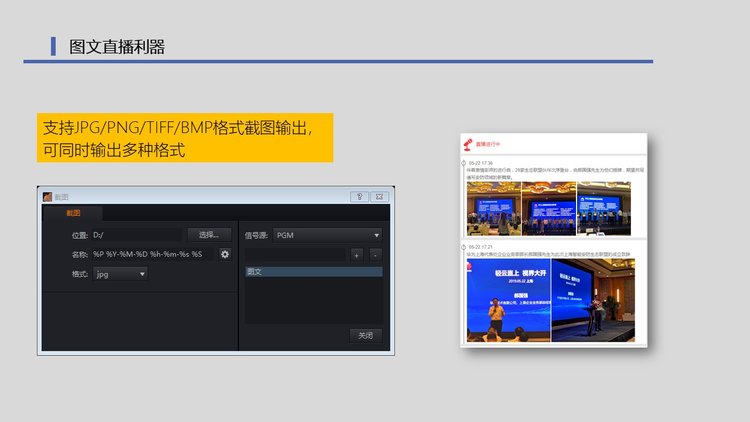The image size is (750, 422).
Task: Click the app icon in the dialog title bar
Action: coord(47,197)
